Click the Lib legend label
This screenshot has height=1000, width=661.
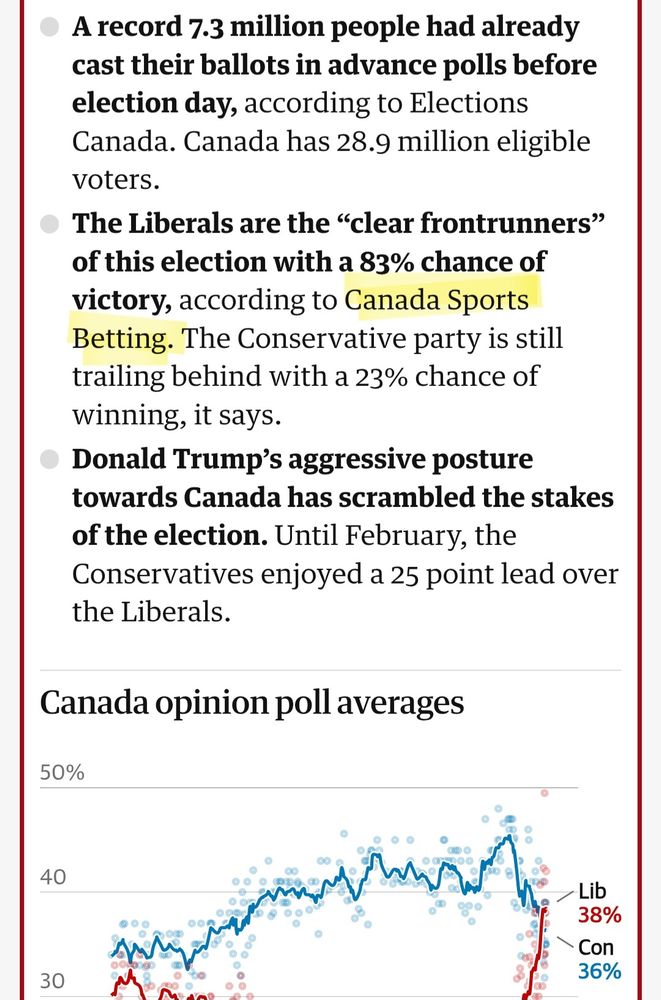[592, 891]
